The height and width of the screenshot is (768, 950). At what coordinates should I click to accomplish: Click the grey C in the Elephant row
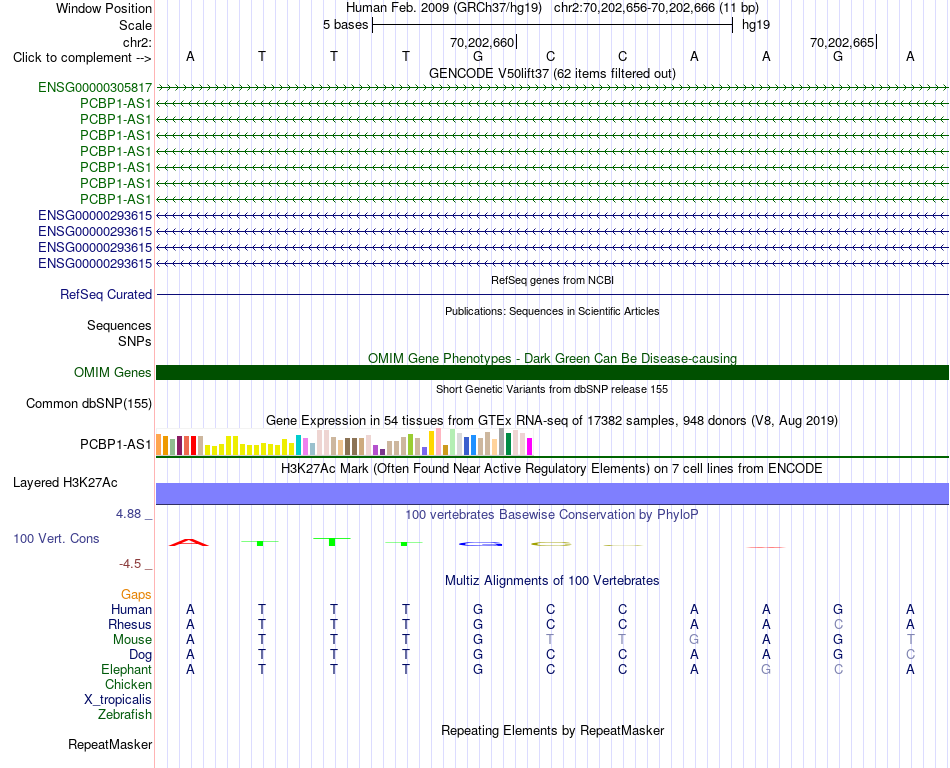tap(839, 669)
